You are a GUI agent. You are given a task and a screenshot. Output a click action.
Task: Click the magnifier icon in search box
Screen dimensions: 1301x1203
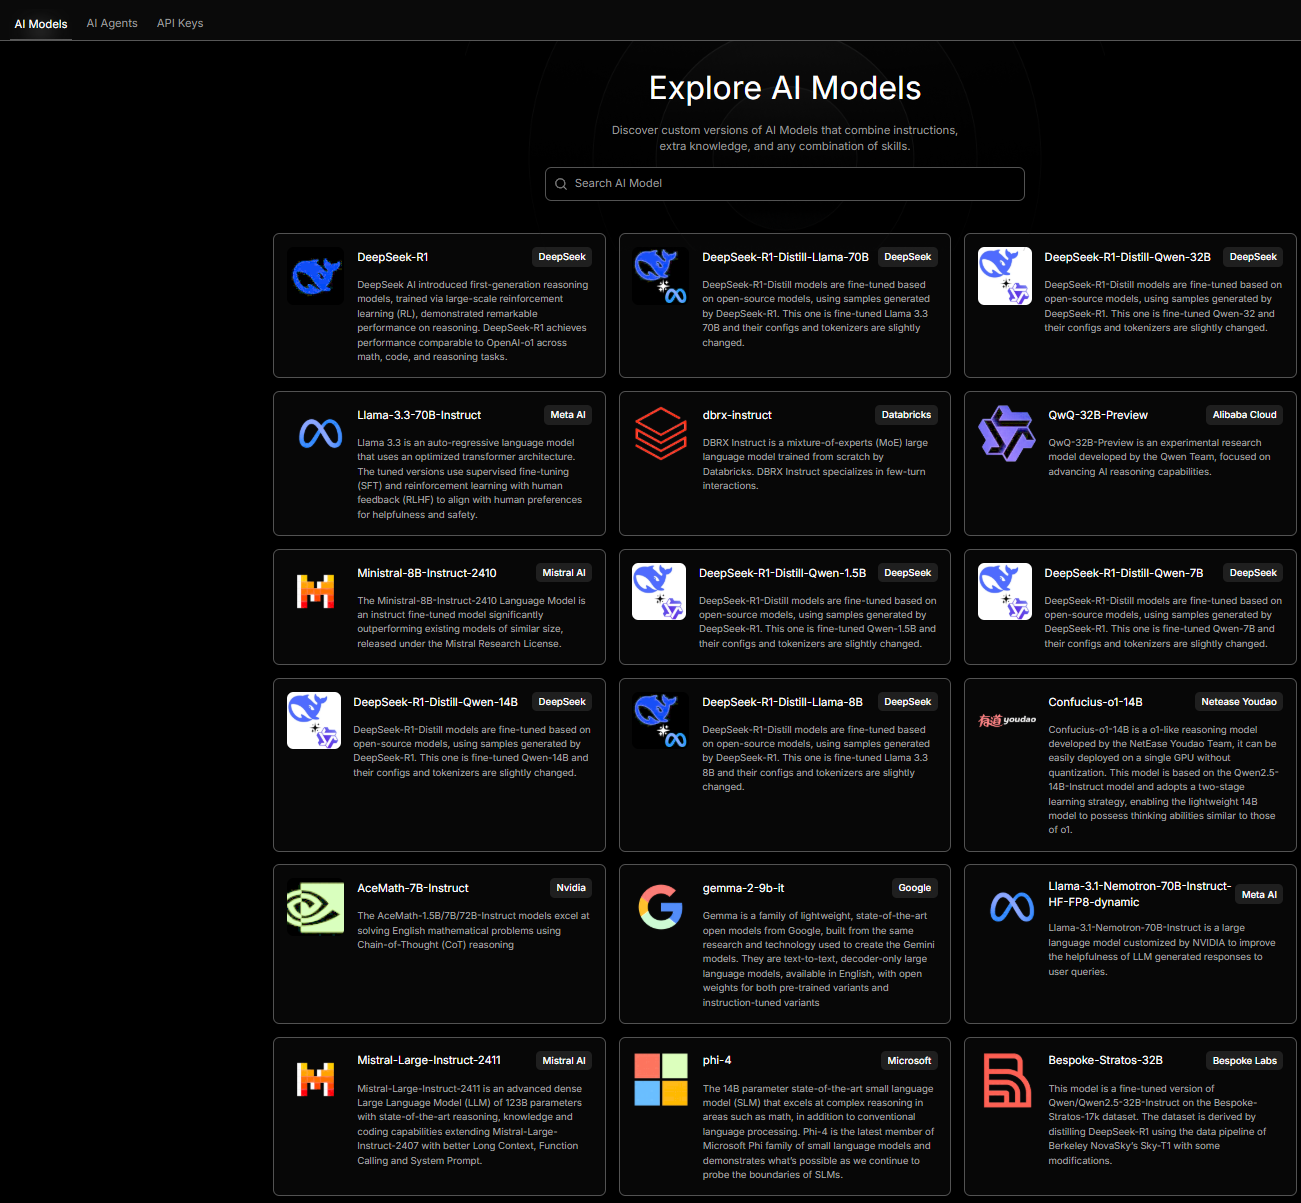point(561,184)
